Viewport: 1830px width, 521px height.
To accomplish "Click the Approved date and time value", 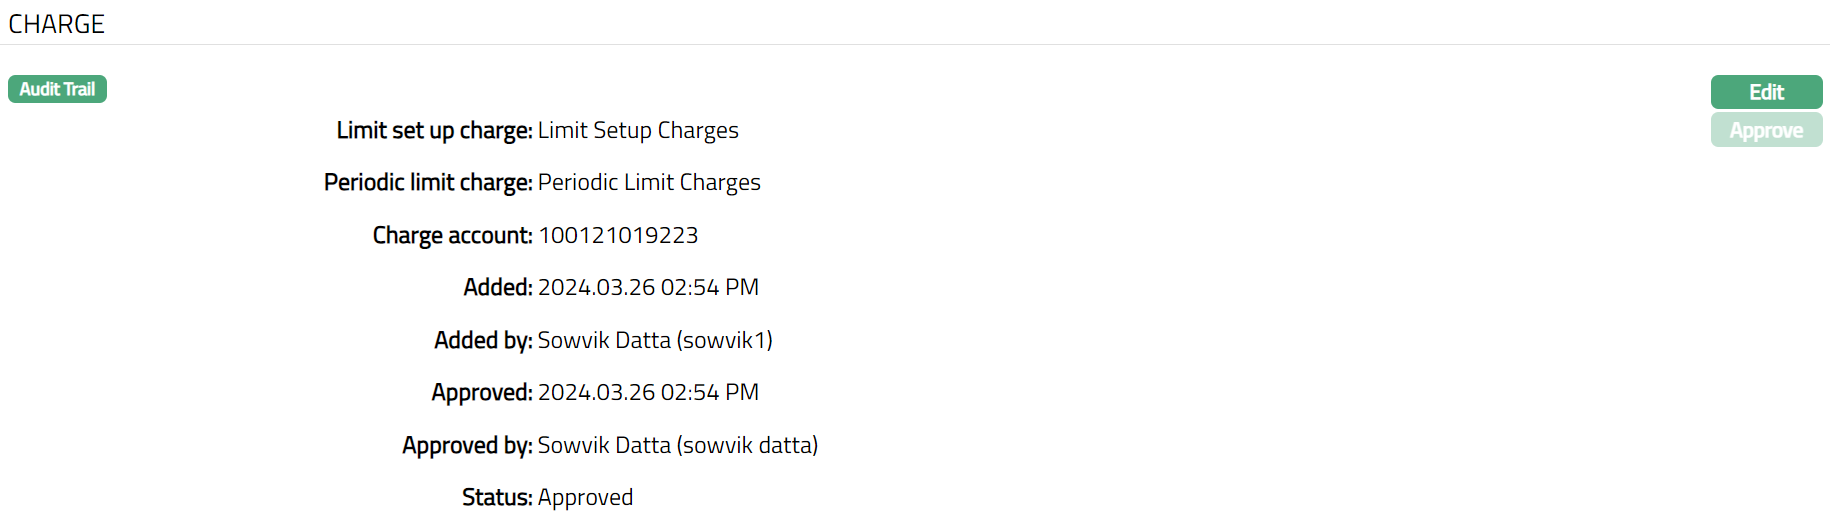I will pos(648,392).
